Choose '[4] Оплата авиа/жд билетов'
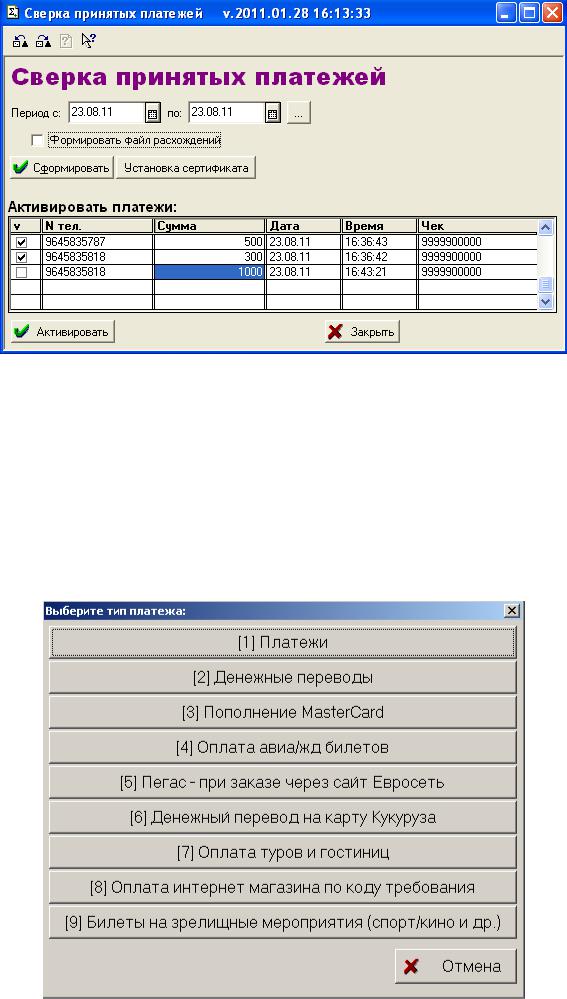The image size is (567, 999). (283, 747)
